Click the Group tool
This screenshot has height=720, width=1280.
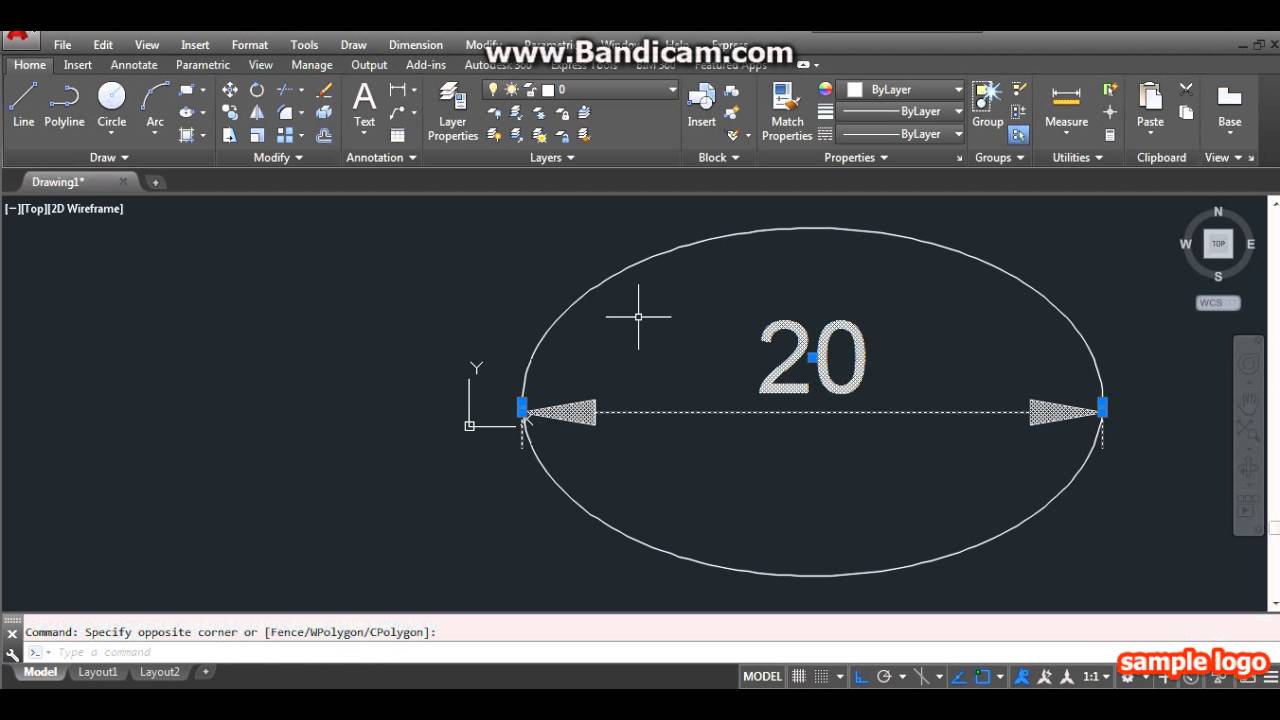point(987,105)
